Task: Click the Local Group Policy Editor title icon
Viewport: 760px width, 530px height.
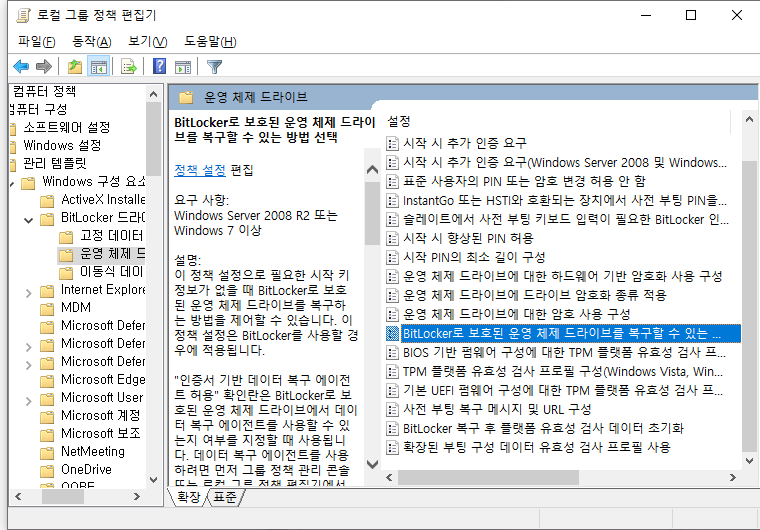Action: pyautogui.click(x=23, y=16)
